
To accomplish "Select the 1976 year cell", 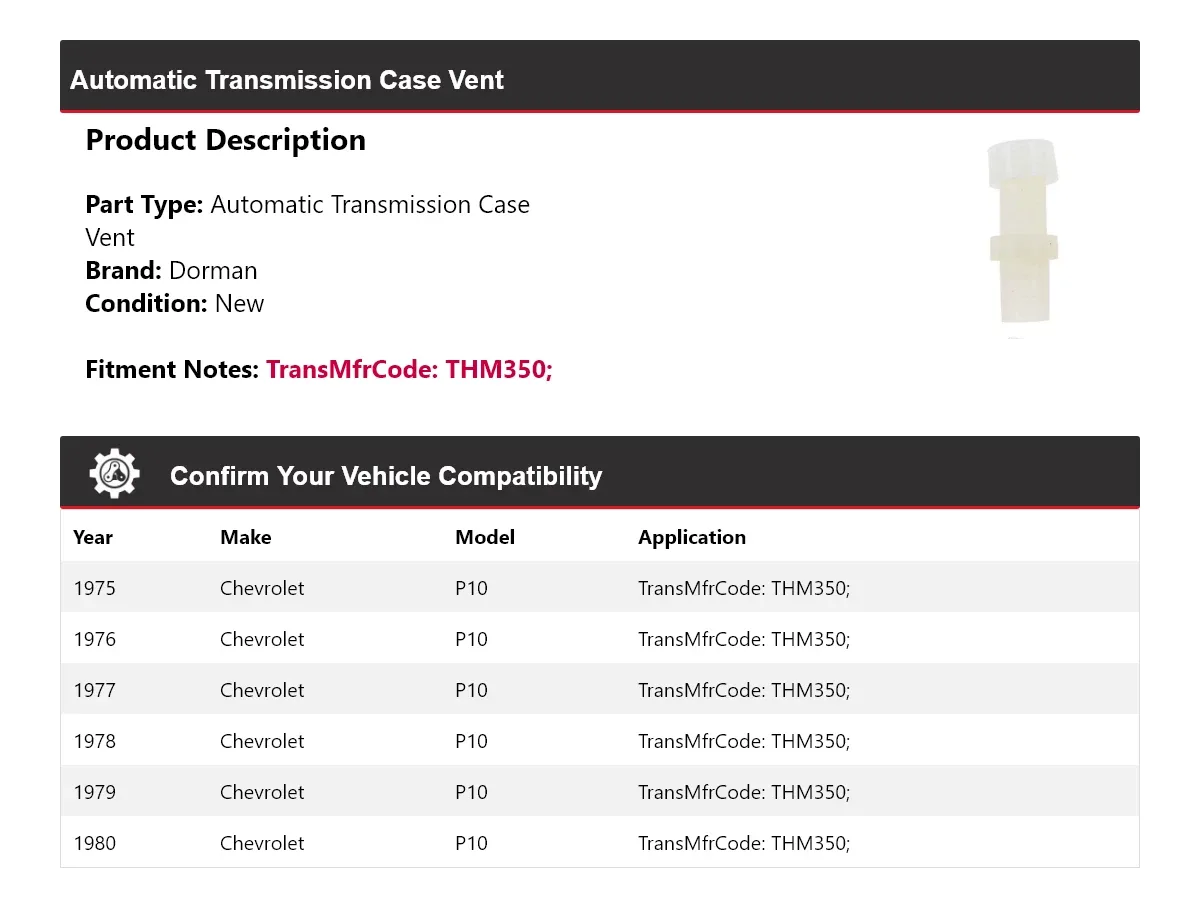I will tap(94, 639).
